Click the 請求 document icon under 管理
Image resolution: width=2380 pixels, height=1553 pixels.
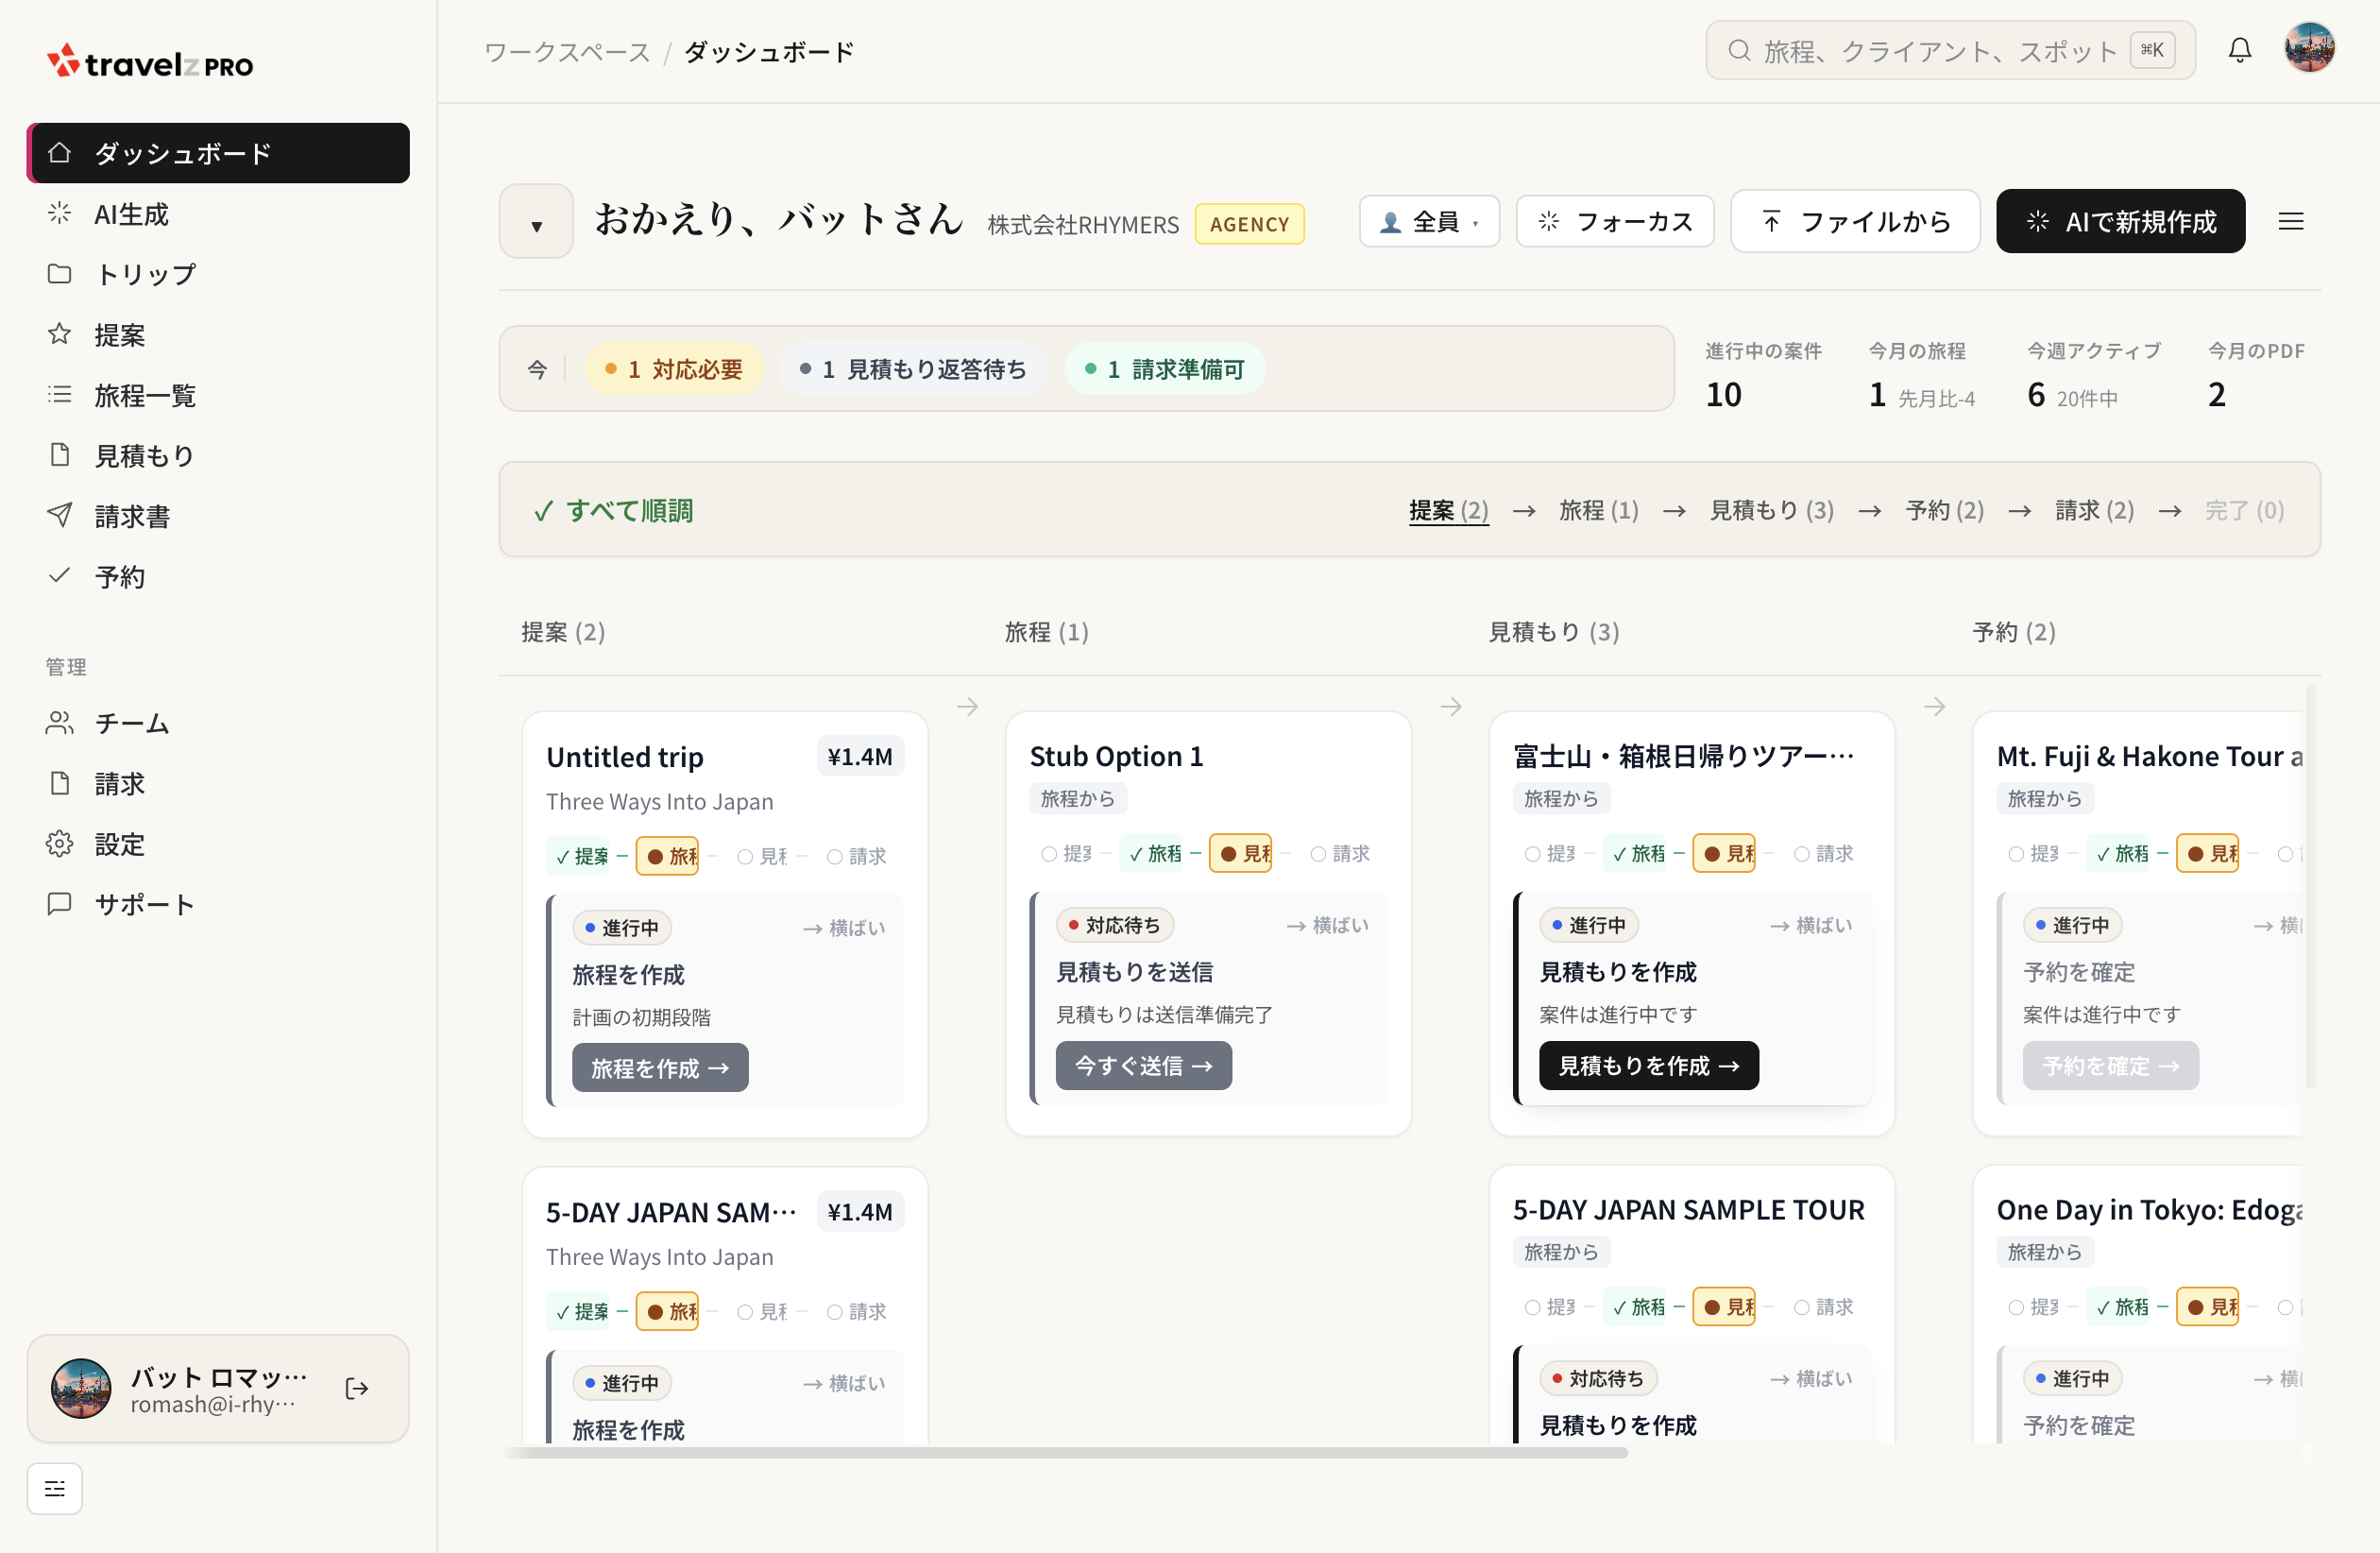[x=60, y=783]
